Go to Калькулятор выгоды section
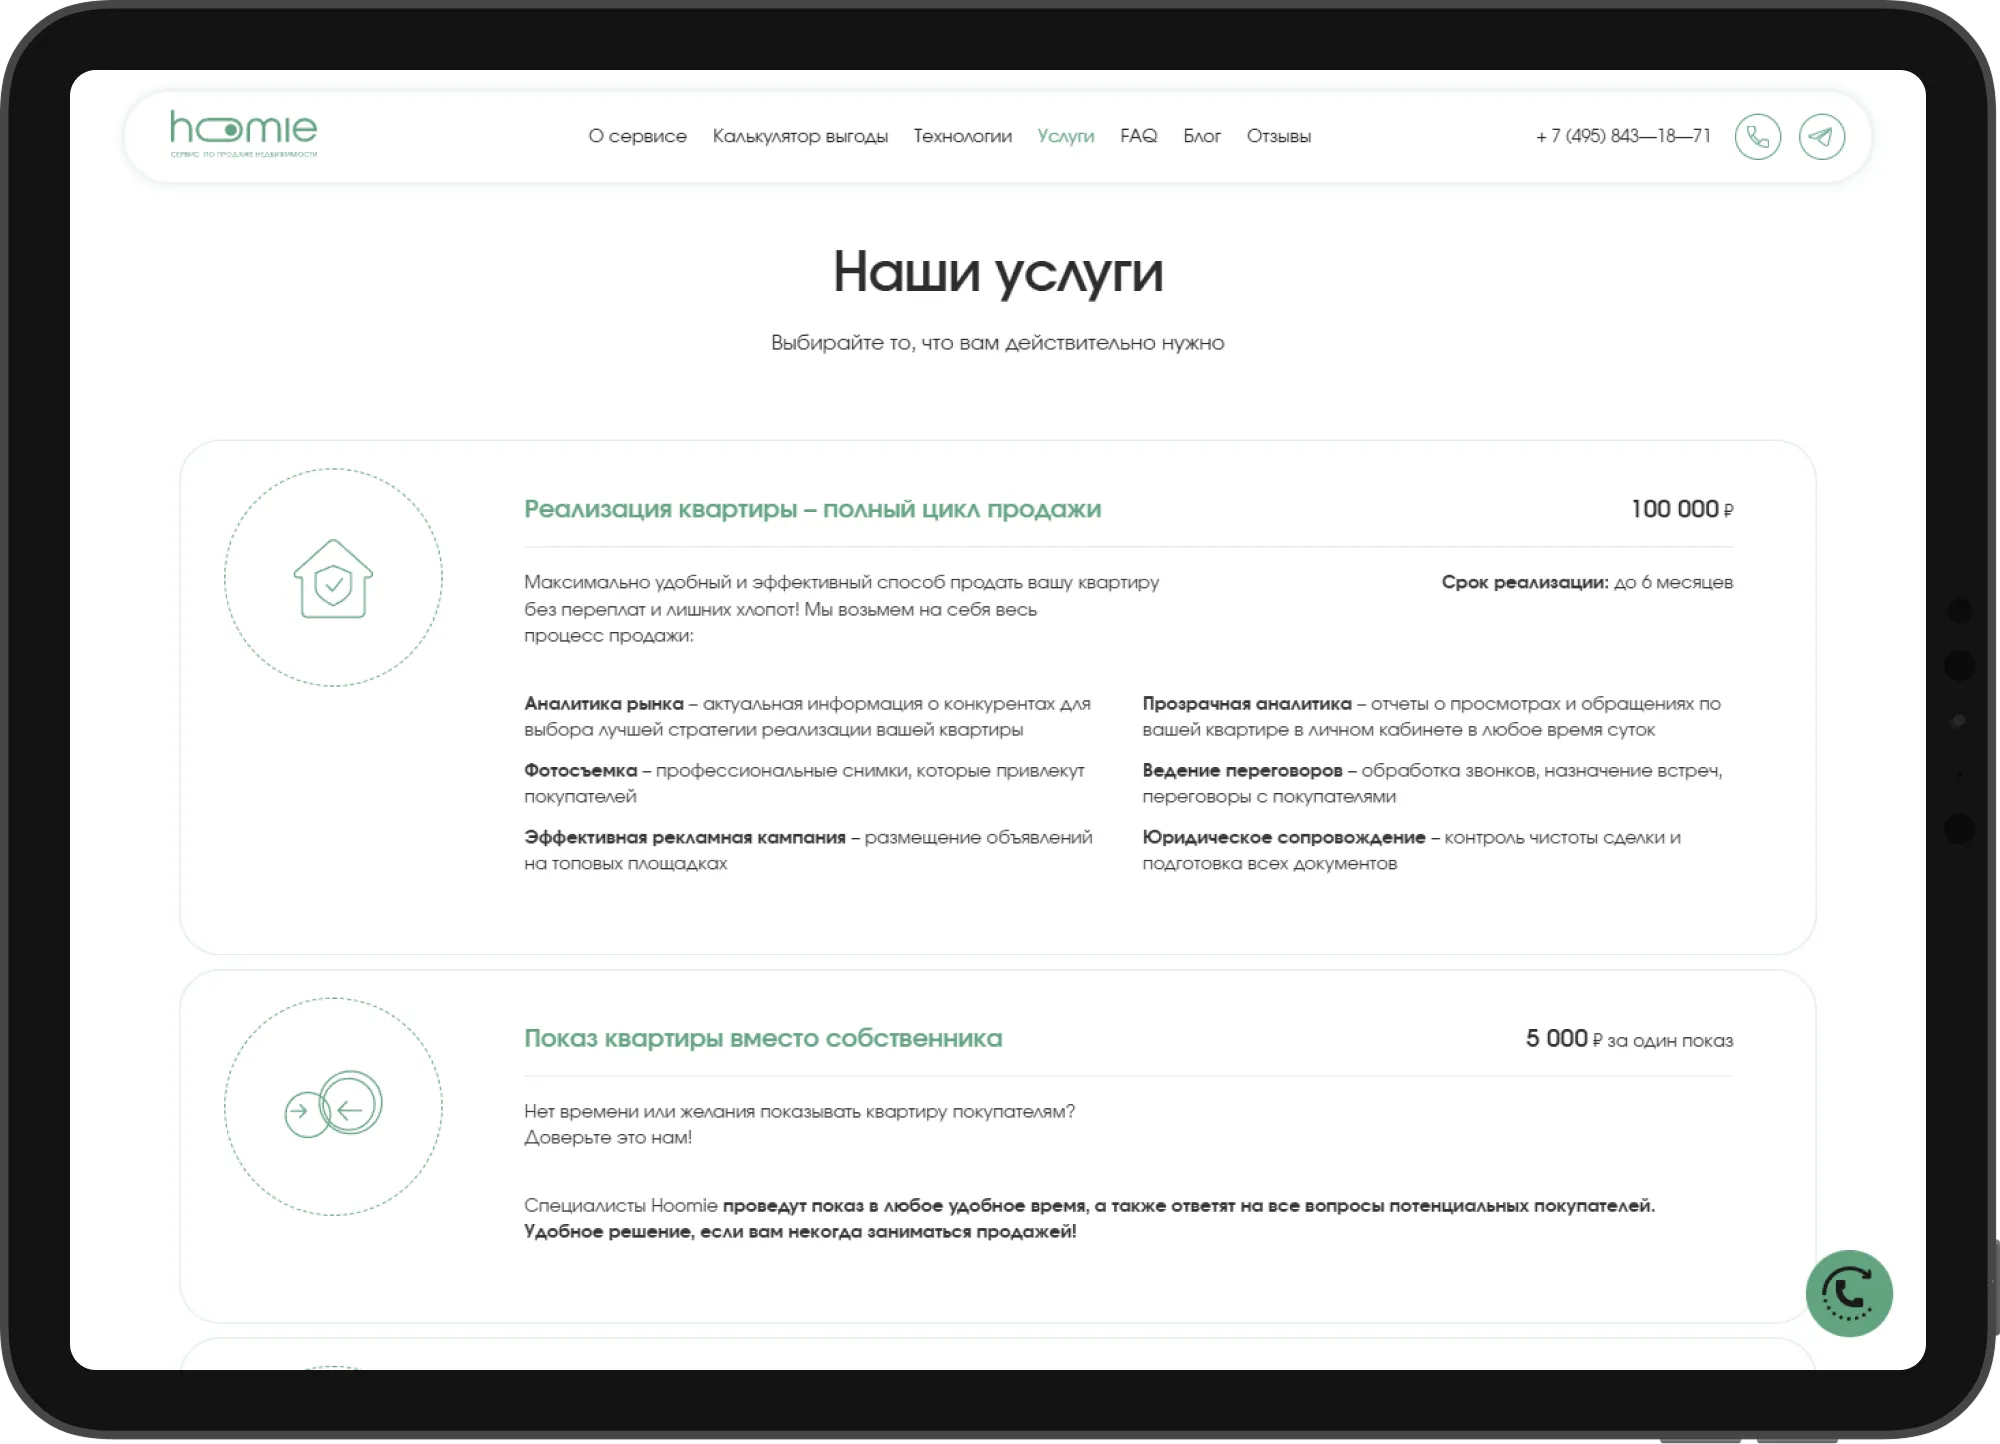This screenshot has height=1444, width=2000. click(800, 136)
